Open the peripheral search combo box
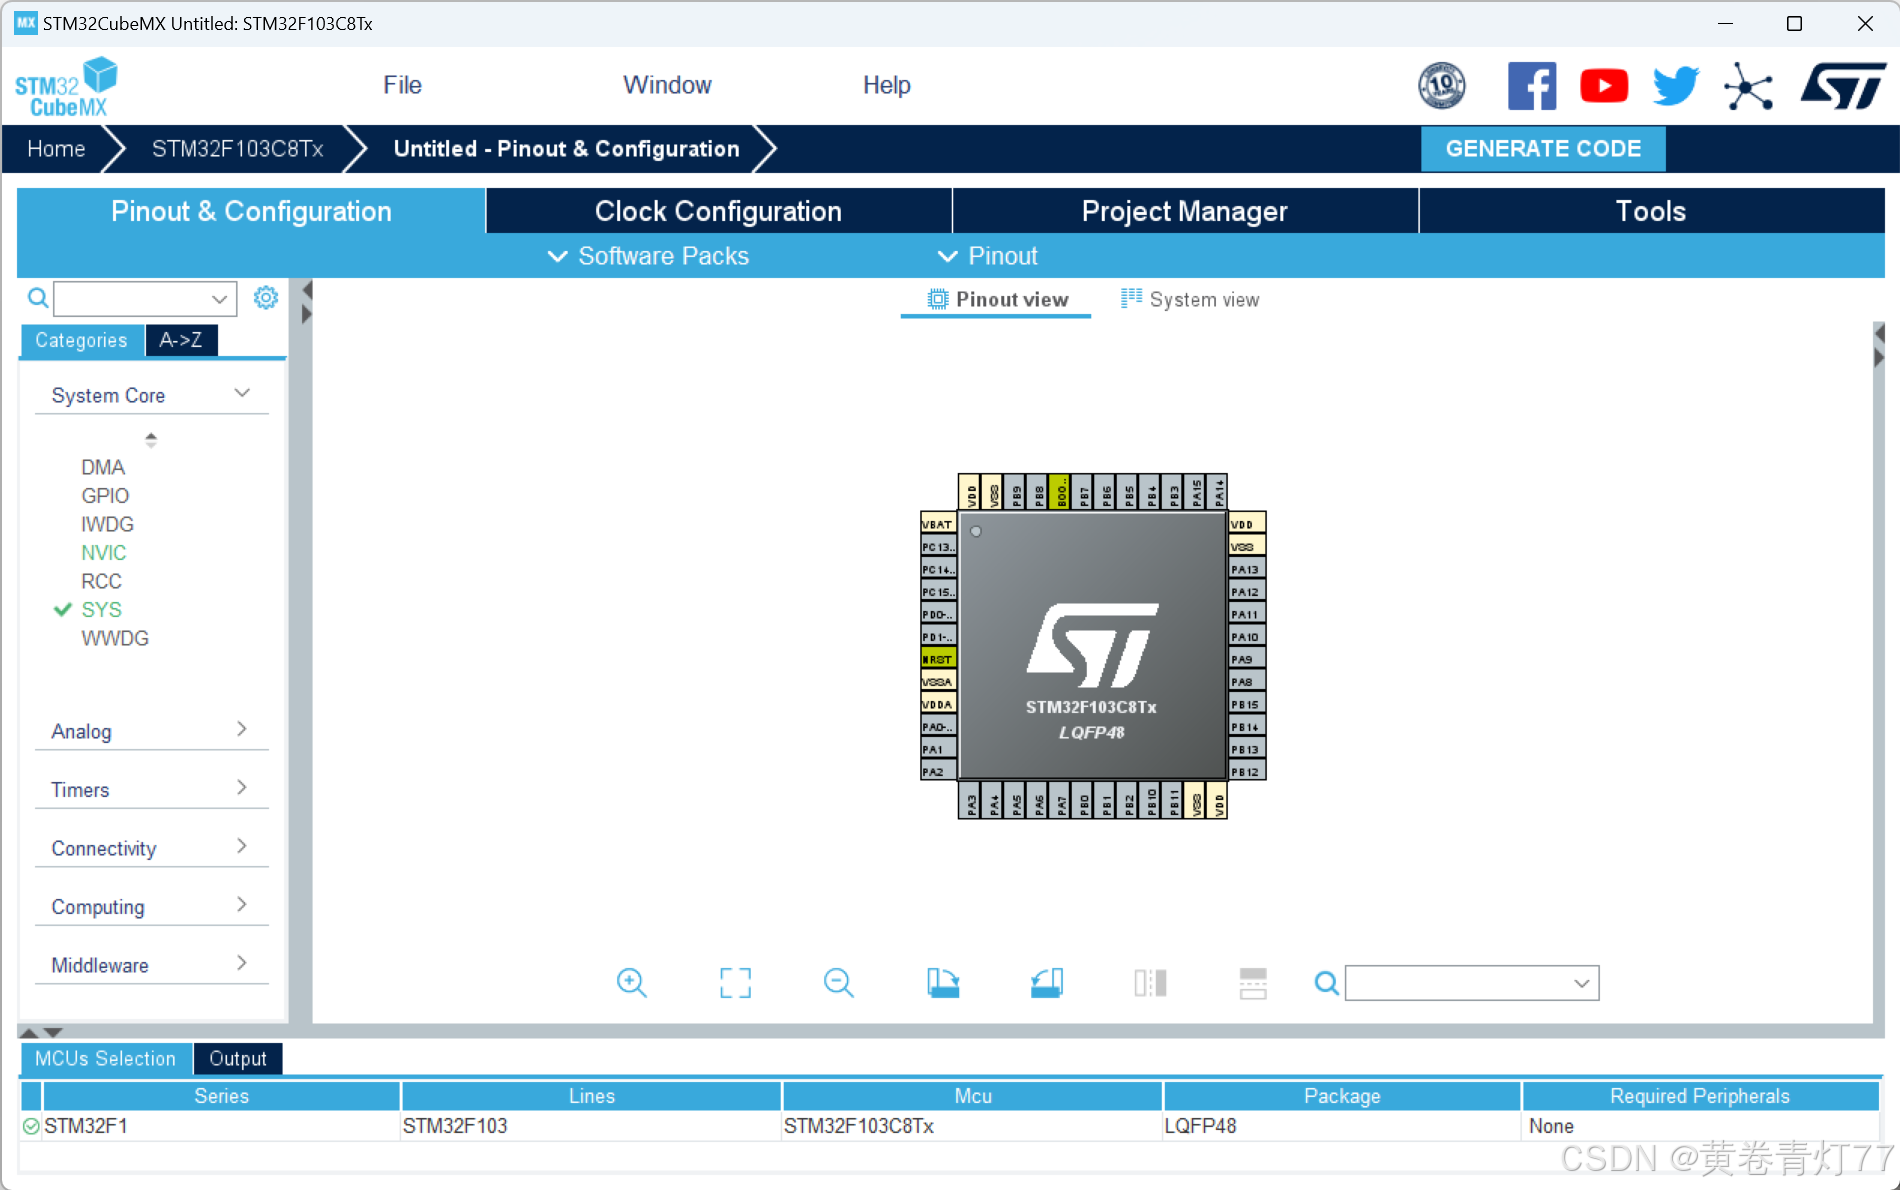The image size is (1900, 1190). tap(145, 298)
